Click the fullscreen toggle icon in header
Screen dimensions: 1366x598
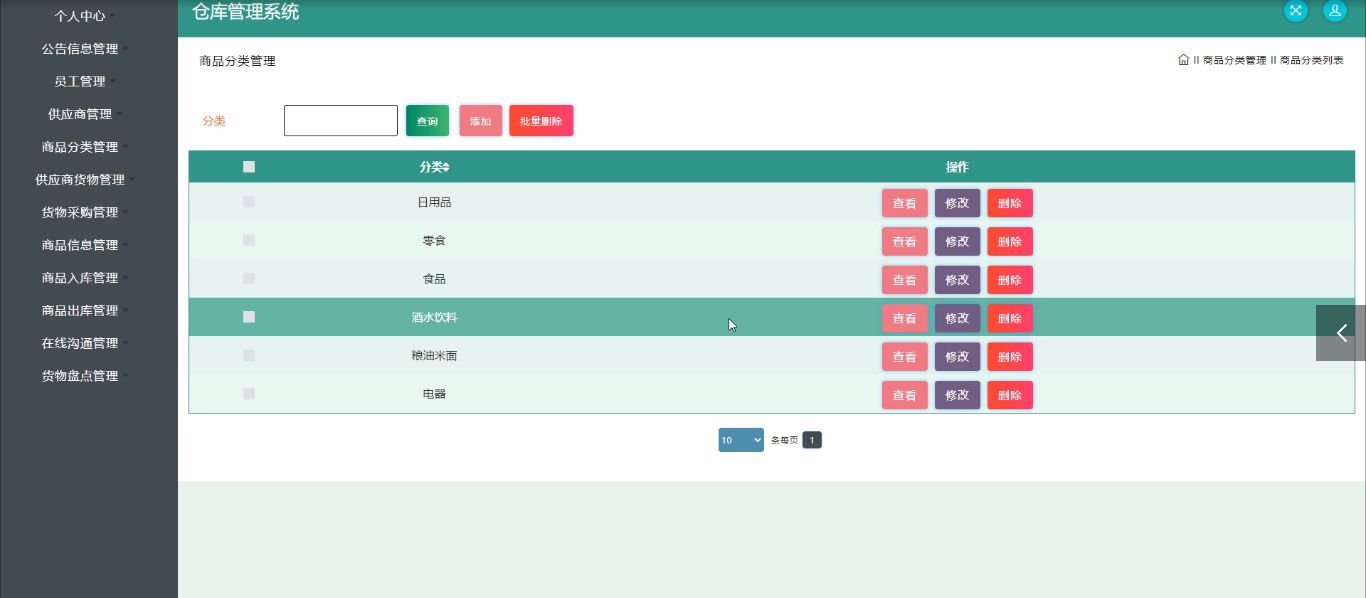(1296, 10)
